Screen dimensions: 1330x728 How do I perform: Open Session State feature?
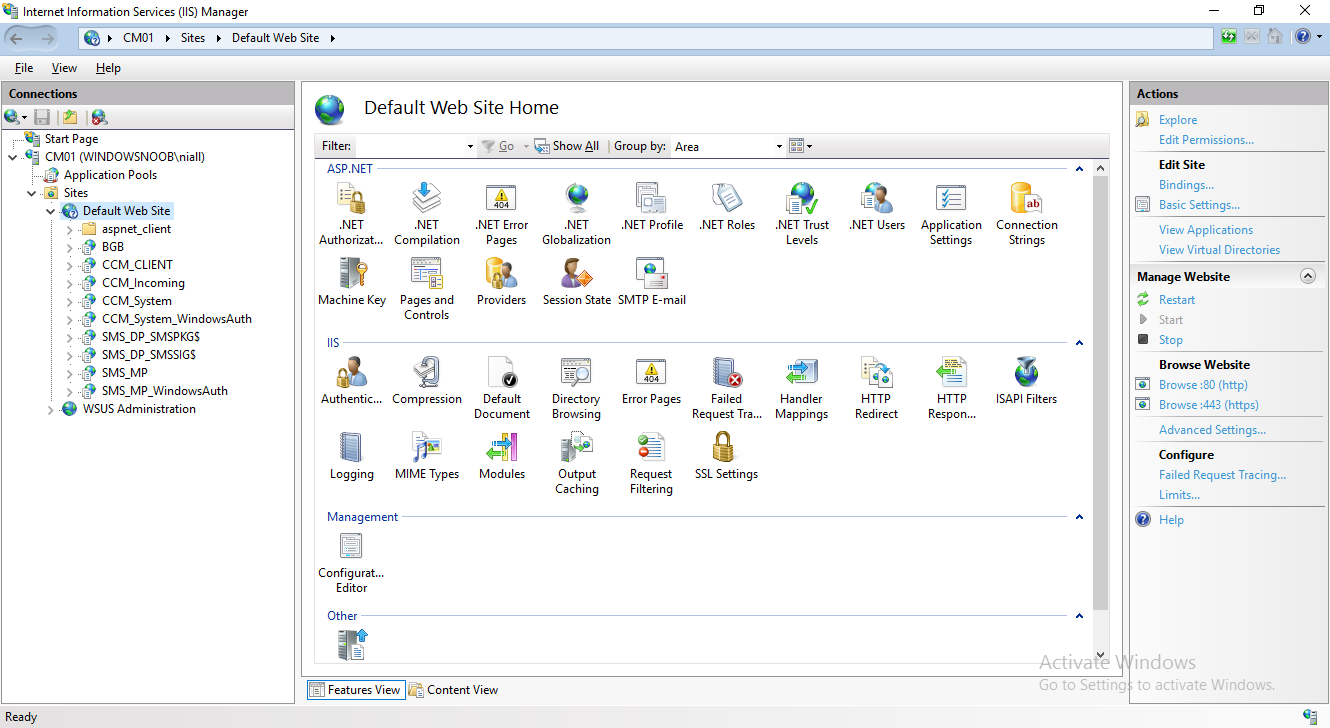pos(577,282)
